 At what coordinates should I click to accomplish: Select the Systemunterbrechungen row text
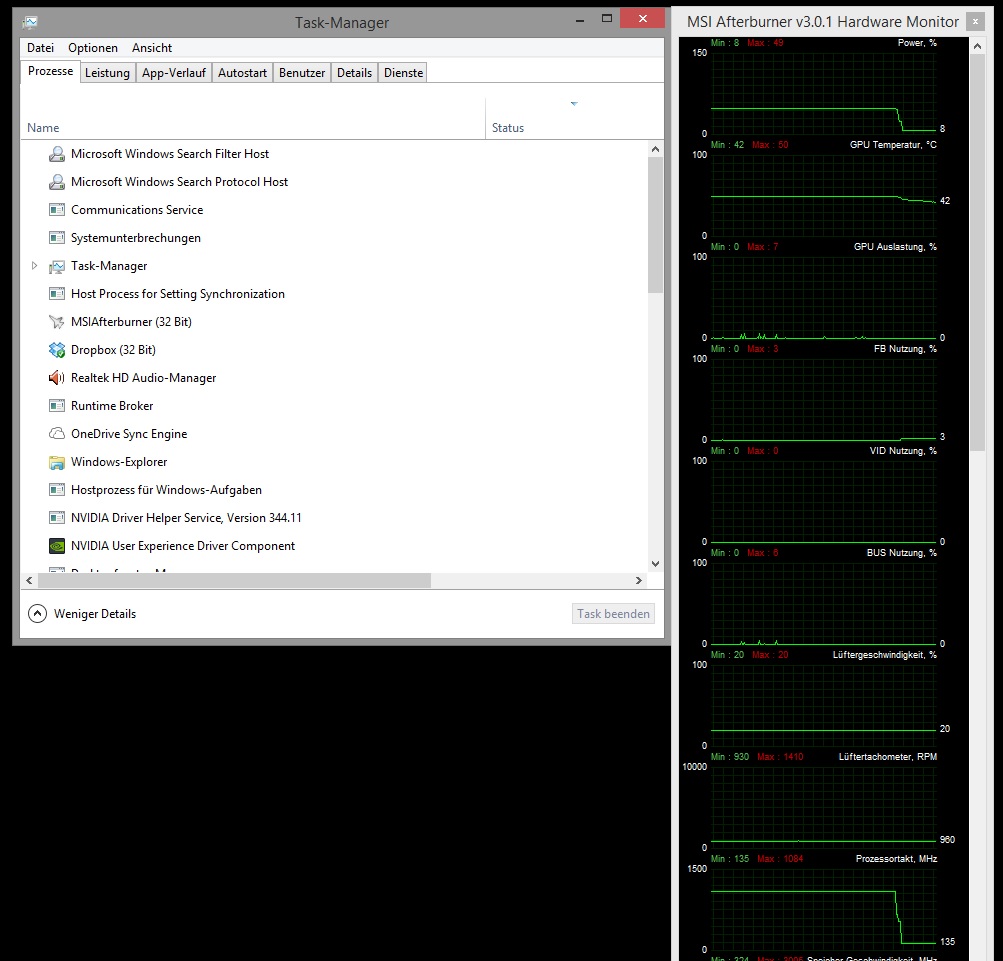(136, 238)
